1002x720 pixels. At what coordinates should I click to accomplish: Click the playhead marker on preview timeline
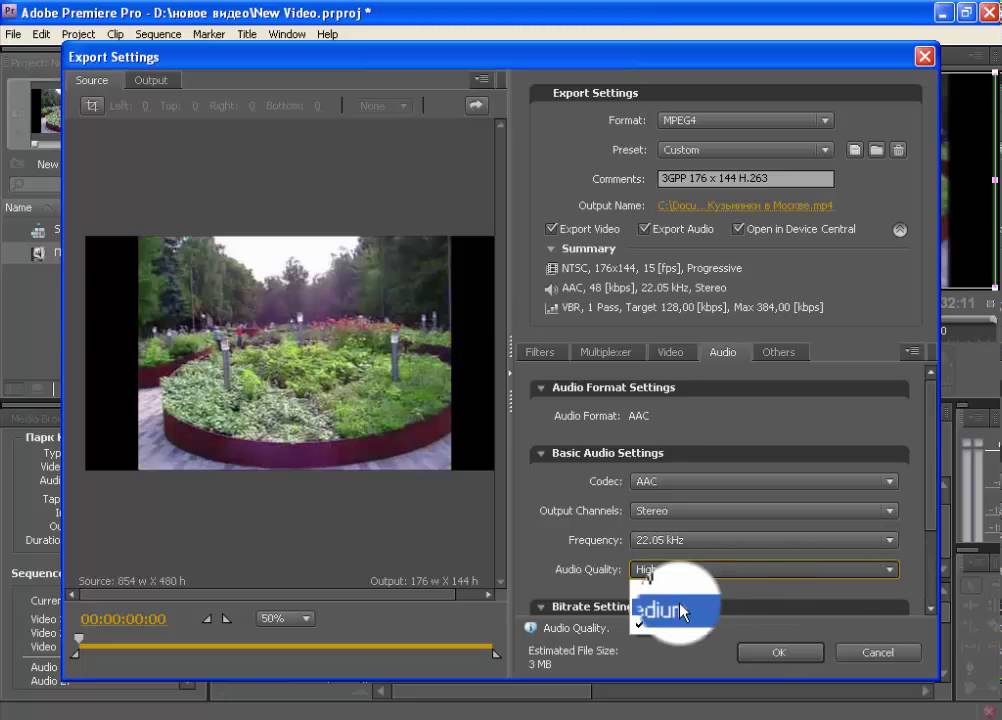pyautogui.click(x=79, y=639)
